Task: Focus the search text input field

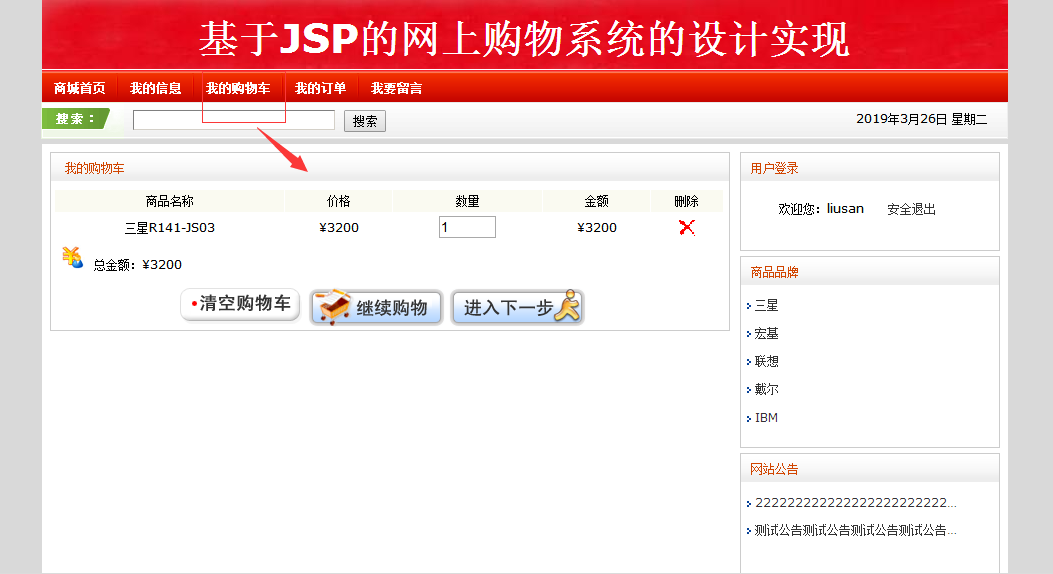Action: pos(234,120)
